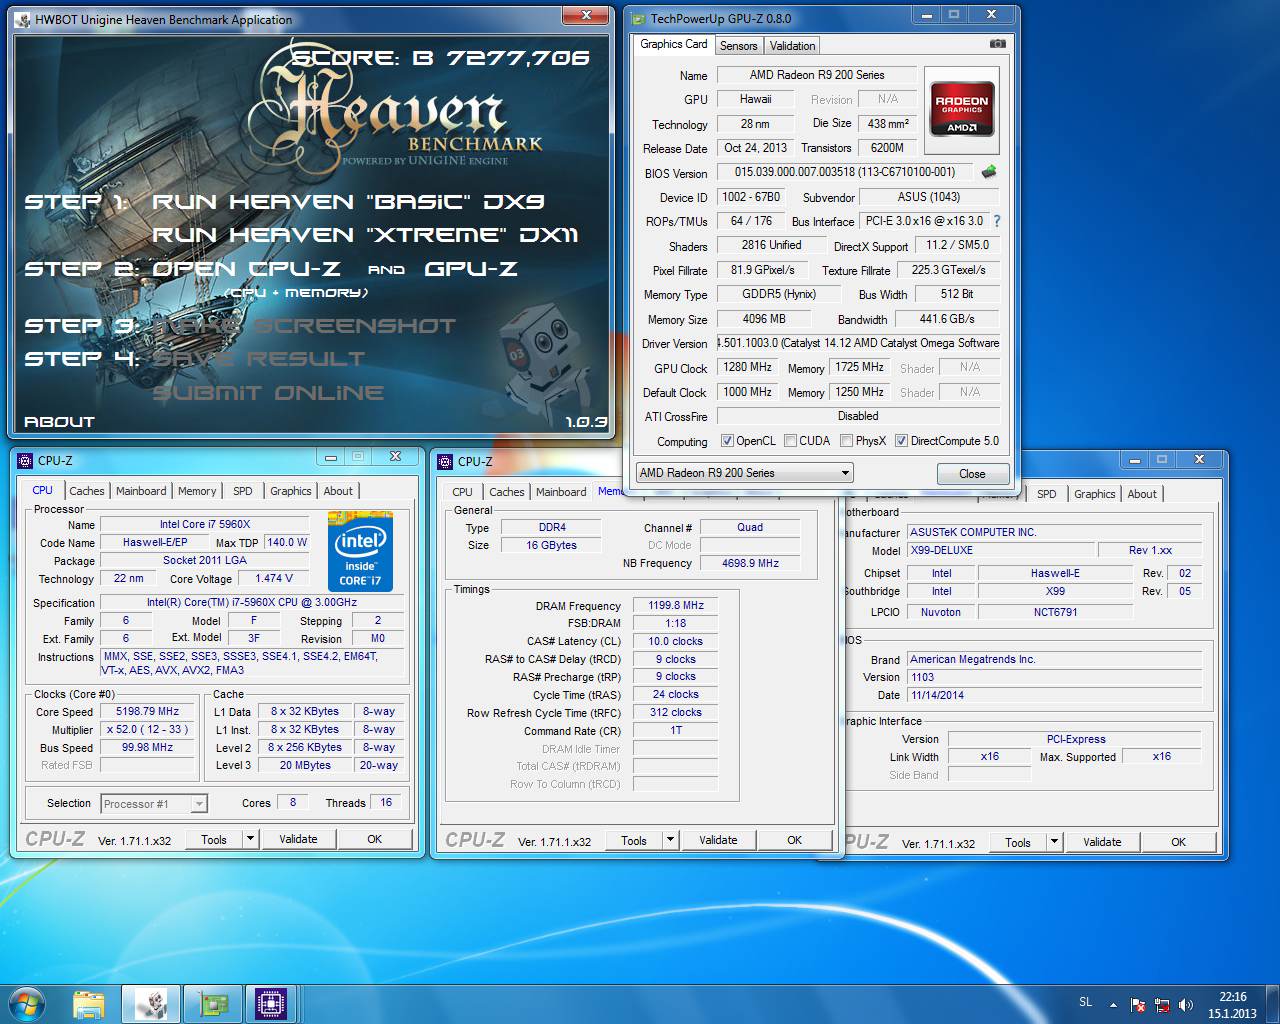Expand Tools arrow in CPU-Z memory window
The height and width of the screenshot is (1024, 1280).
coord(670,840)
